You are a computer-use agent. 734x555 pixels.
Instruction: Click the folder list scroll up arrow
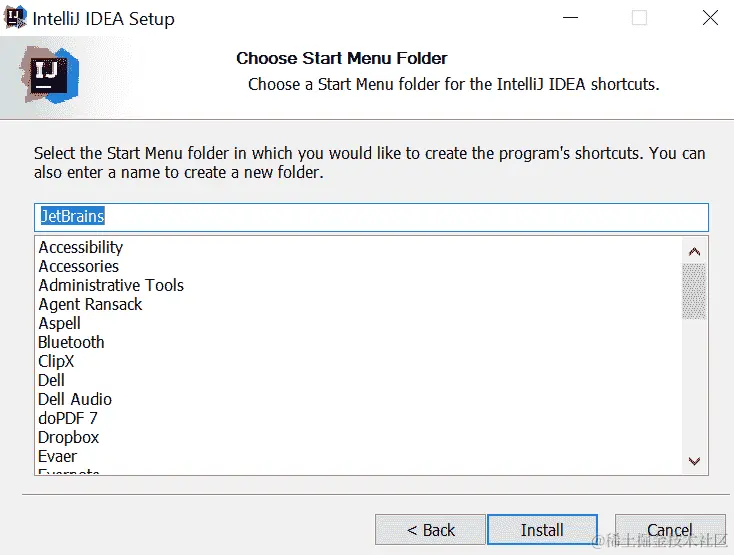coord(694,252)
